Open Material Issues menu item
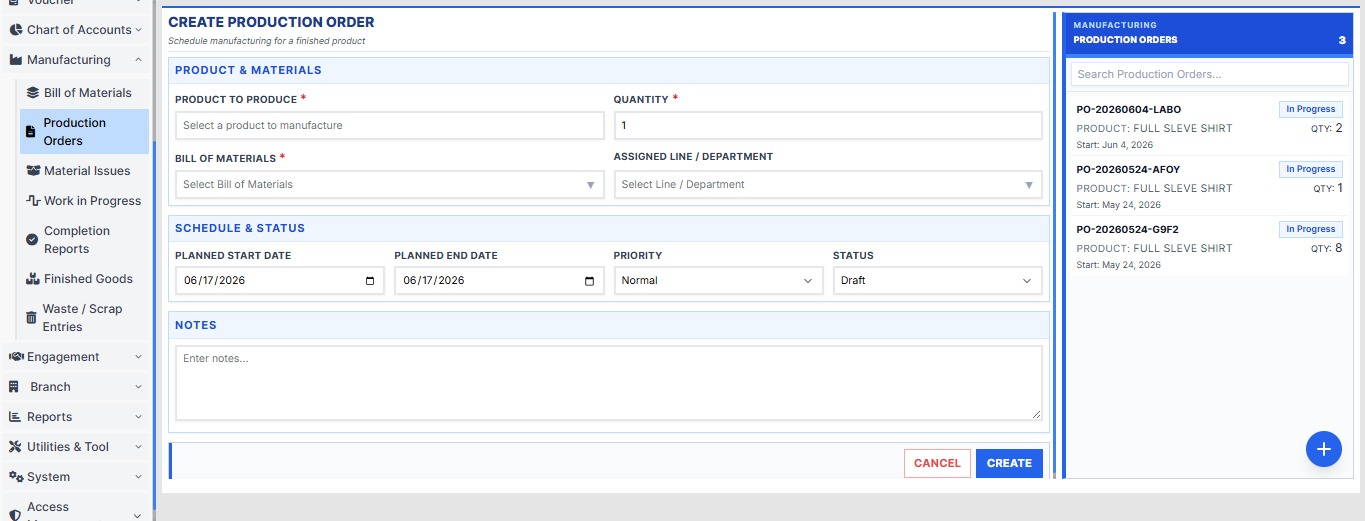The height and width of the screenshot is (521, 1365). coord(84,171)
